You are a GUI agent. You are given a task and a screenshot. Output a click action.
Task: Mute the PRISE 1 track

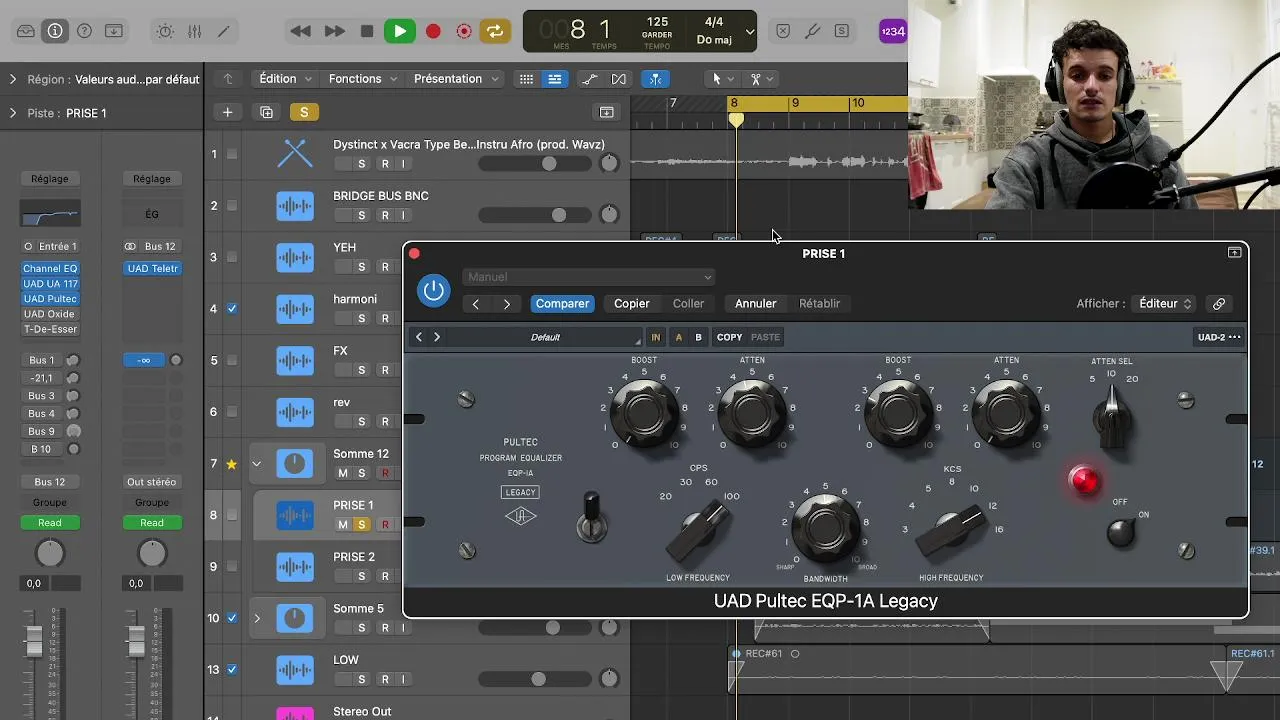coord(343,525)
